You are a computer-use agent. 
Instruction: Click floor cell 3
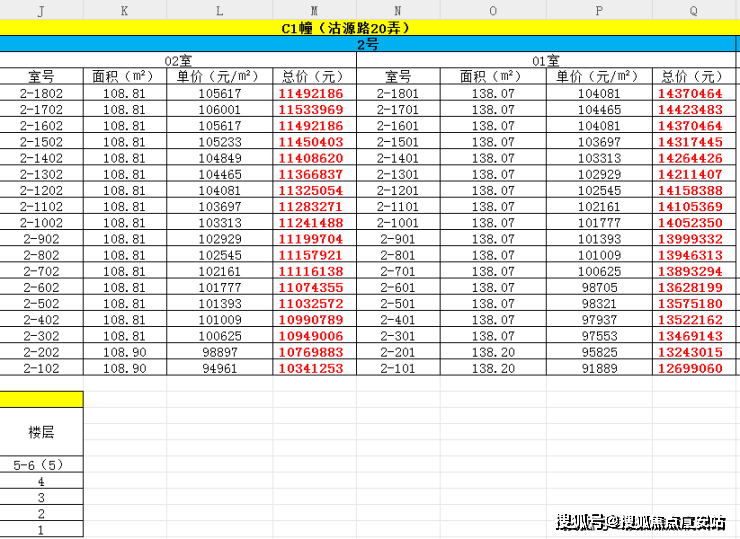pos(42,497)
